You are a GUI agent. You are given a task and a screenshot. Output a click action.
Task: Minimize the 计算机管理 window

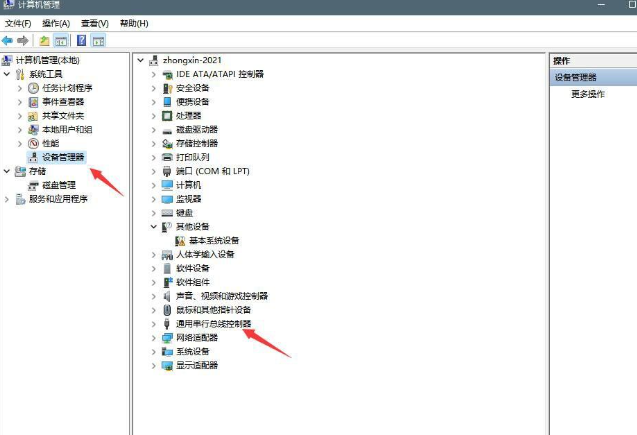click(601, 4)
